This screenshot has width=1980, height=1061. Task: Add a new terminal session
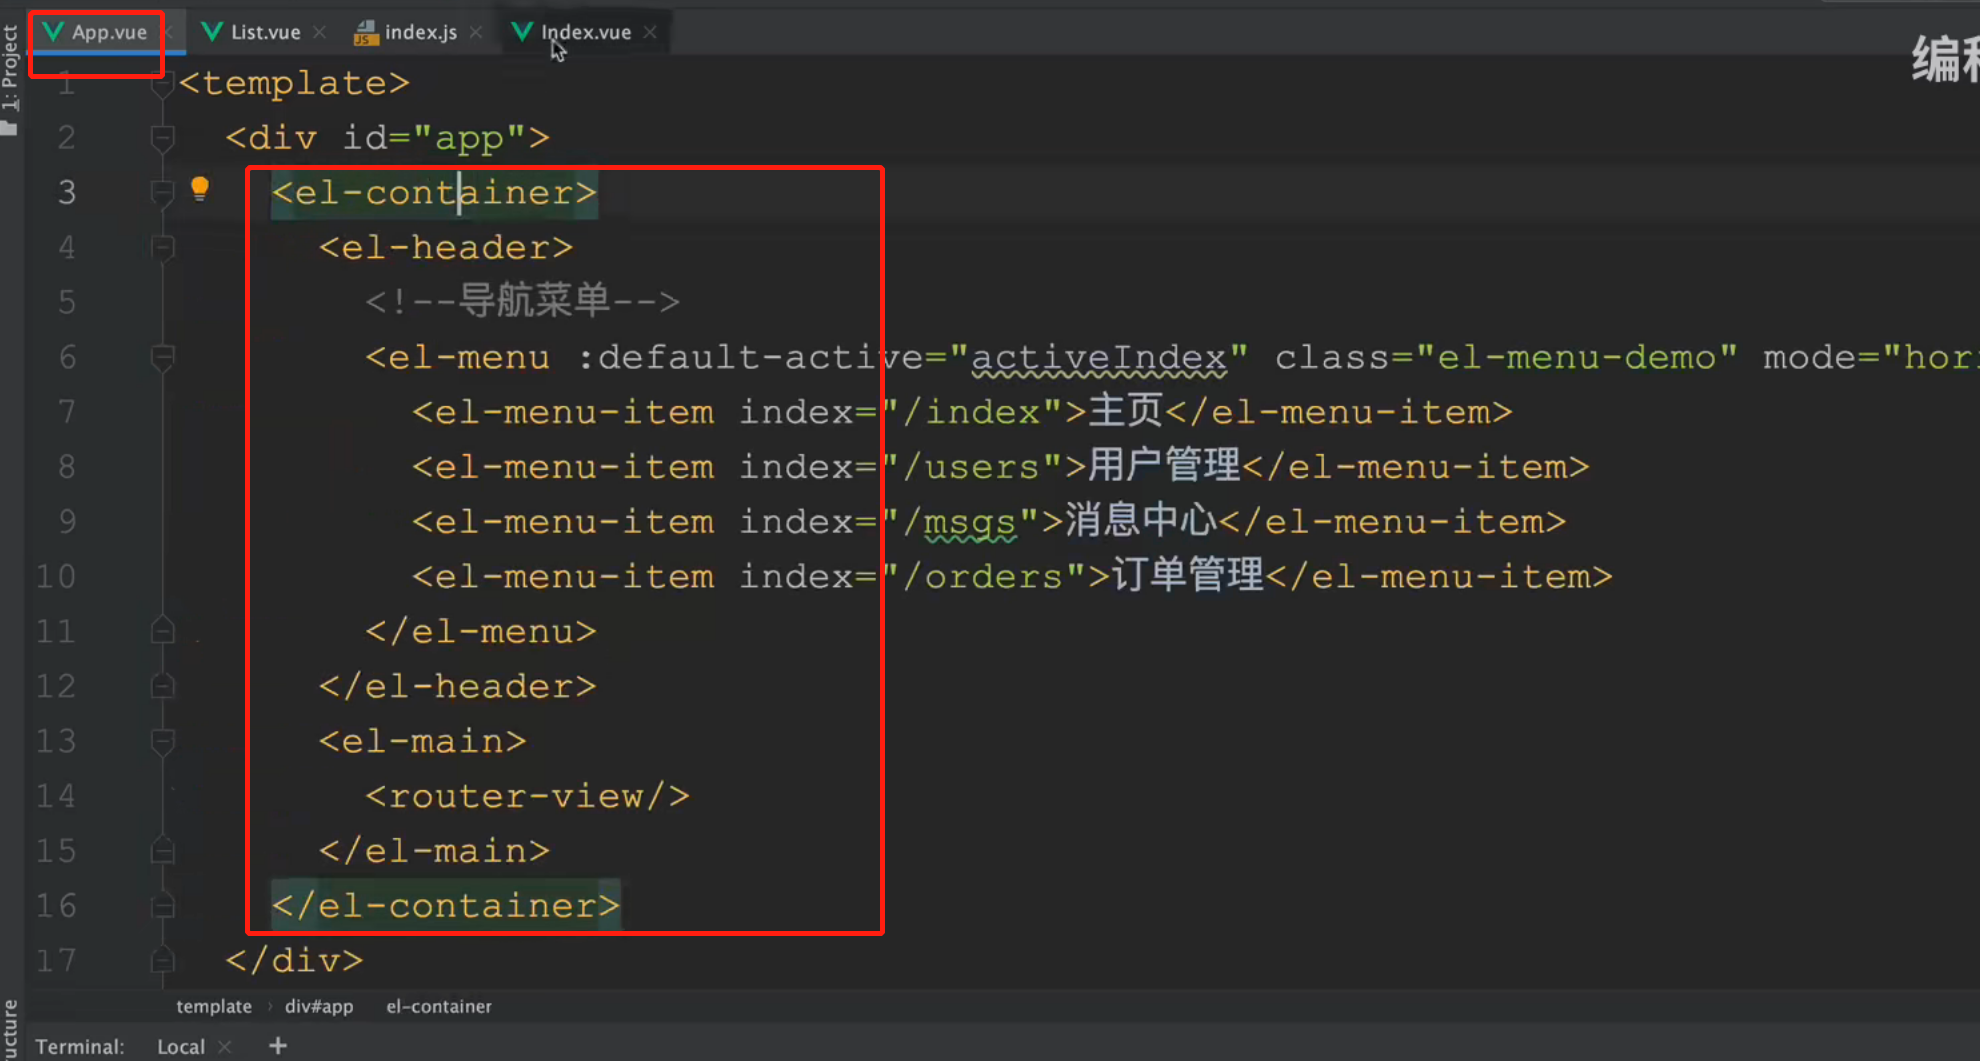point(278,1046)
